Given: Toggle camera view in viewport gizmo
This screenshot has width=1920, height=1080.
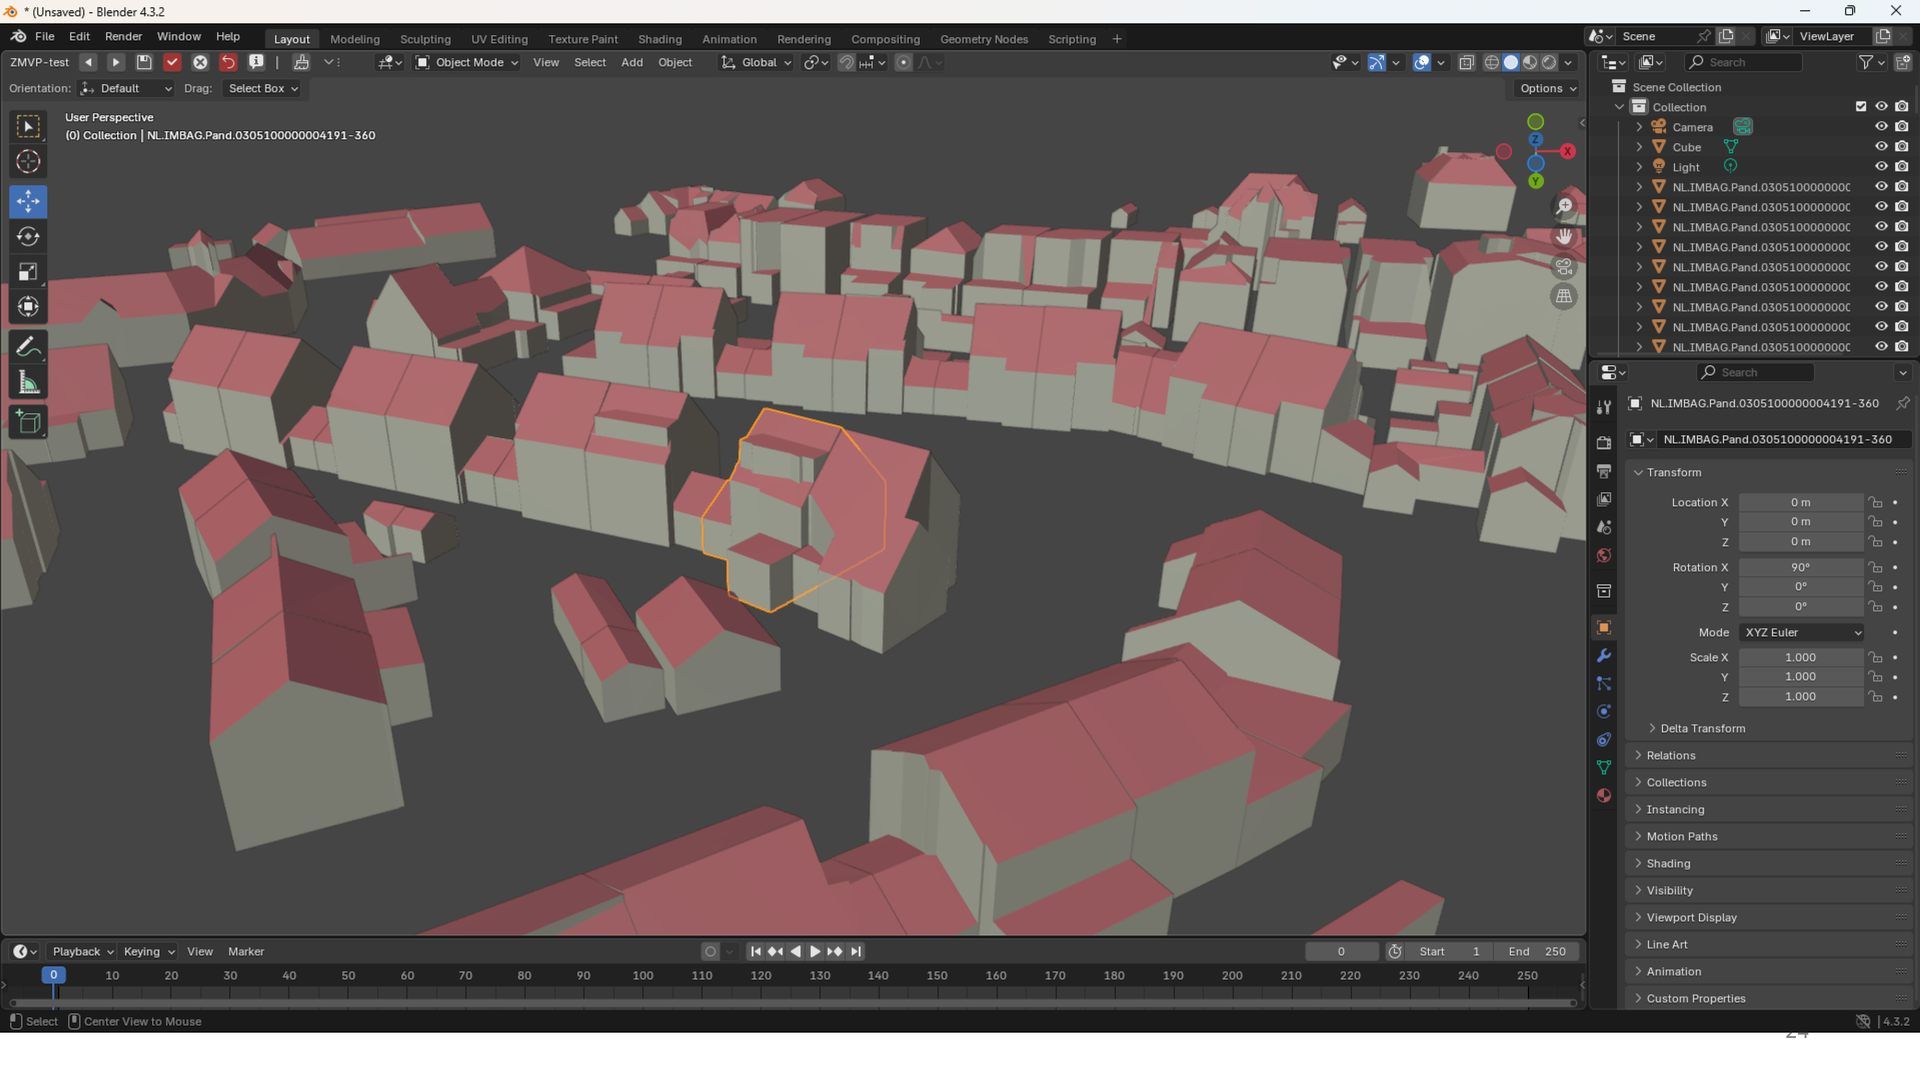Looking at the screenshot, I should click(x=1564, y=267).
